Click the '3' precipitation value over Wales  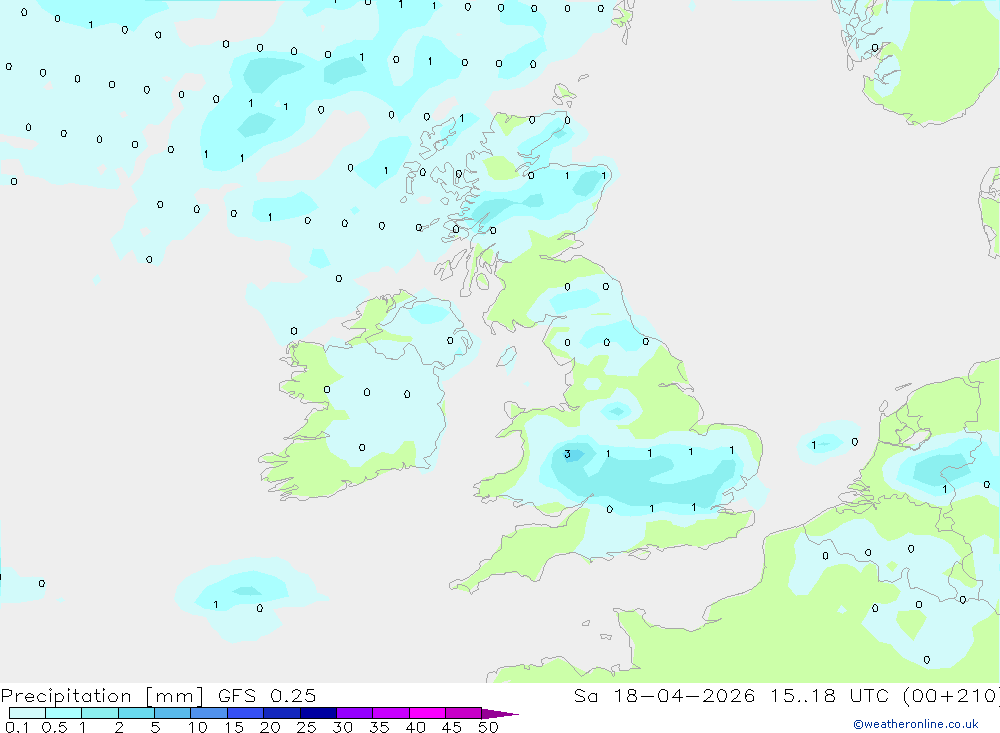pyautogui.click(x=567, y=454)
